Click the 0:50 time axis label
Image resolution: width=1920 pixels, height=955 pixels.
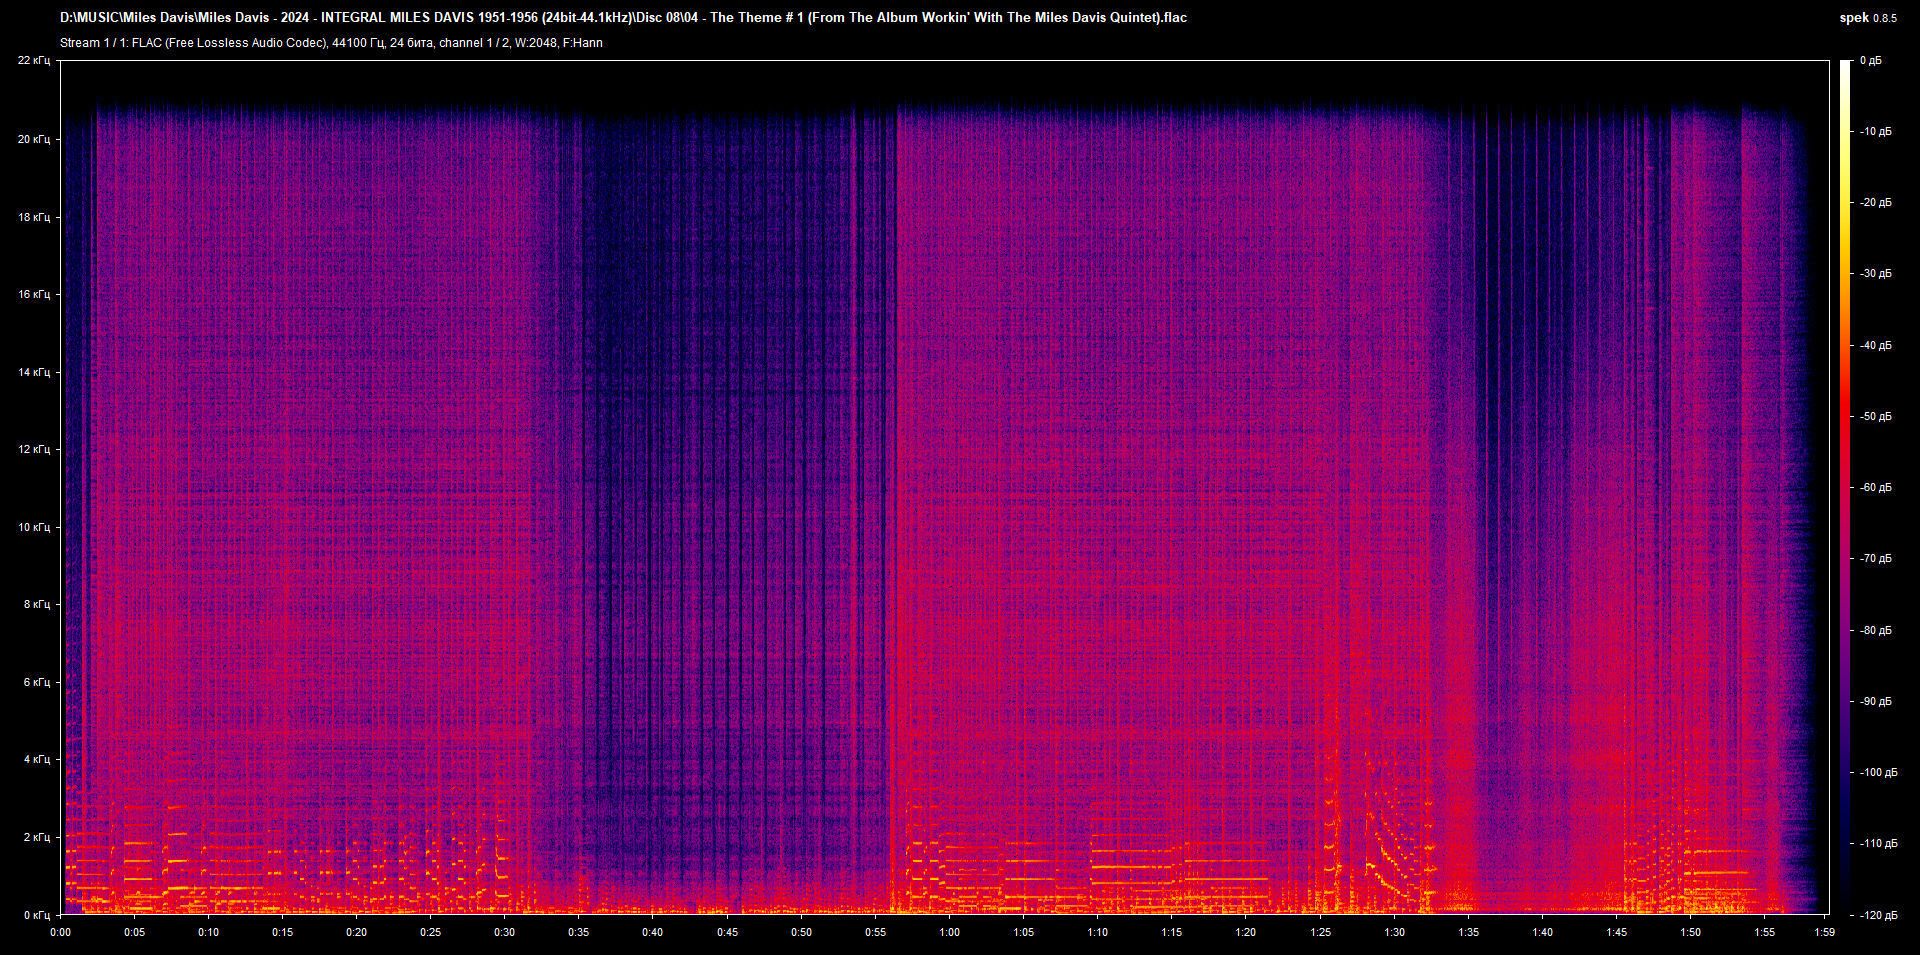tap(802, 932)
